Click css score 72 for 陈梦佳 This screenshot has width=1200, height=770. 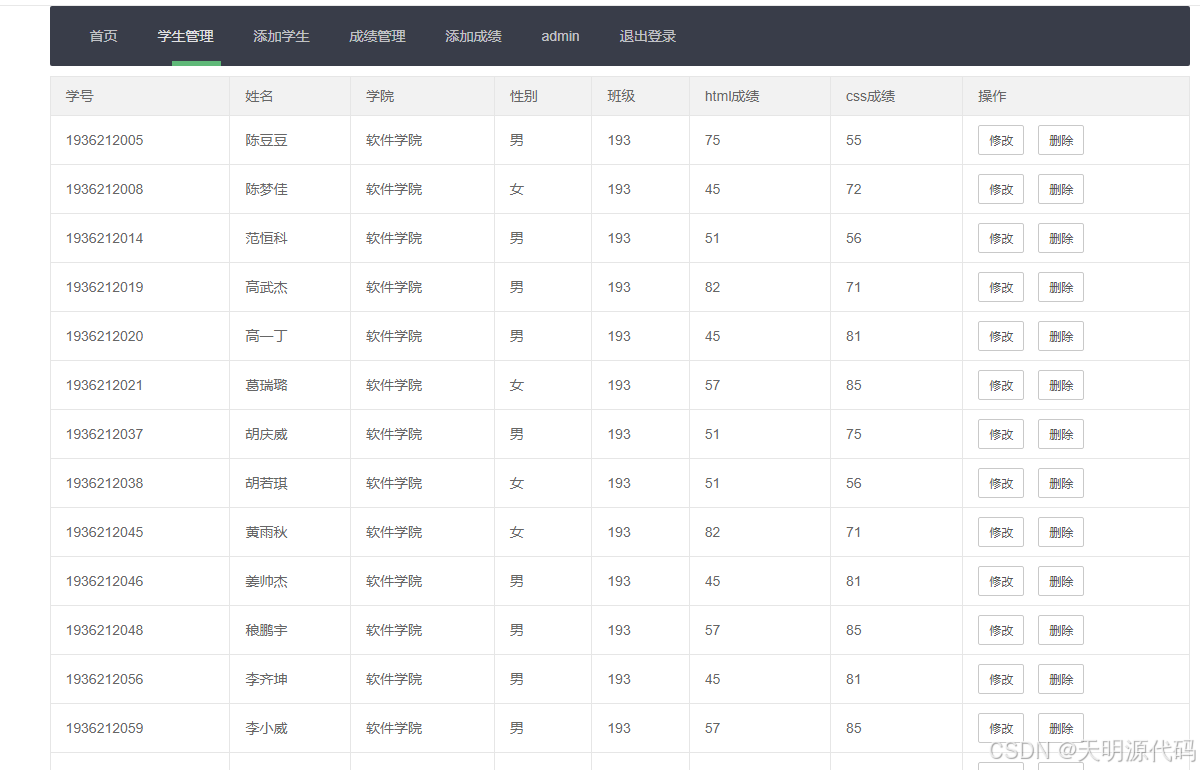[x=853, y=189]
